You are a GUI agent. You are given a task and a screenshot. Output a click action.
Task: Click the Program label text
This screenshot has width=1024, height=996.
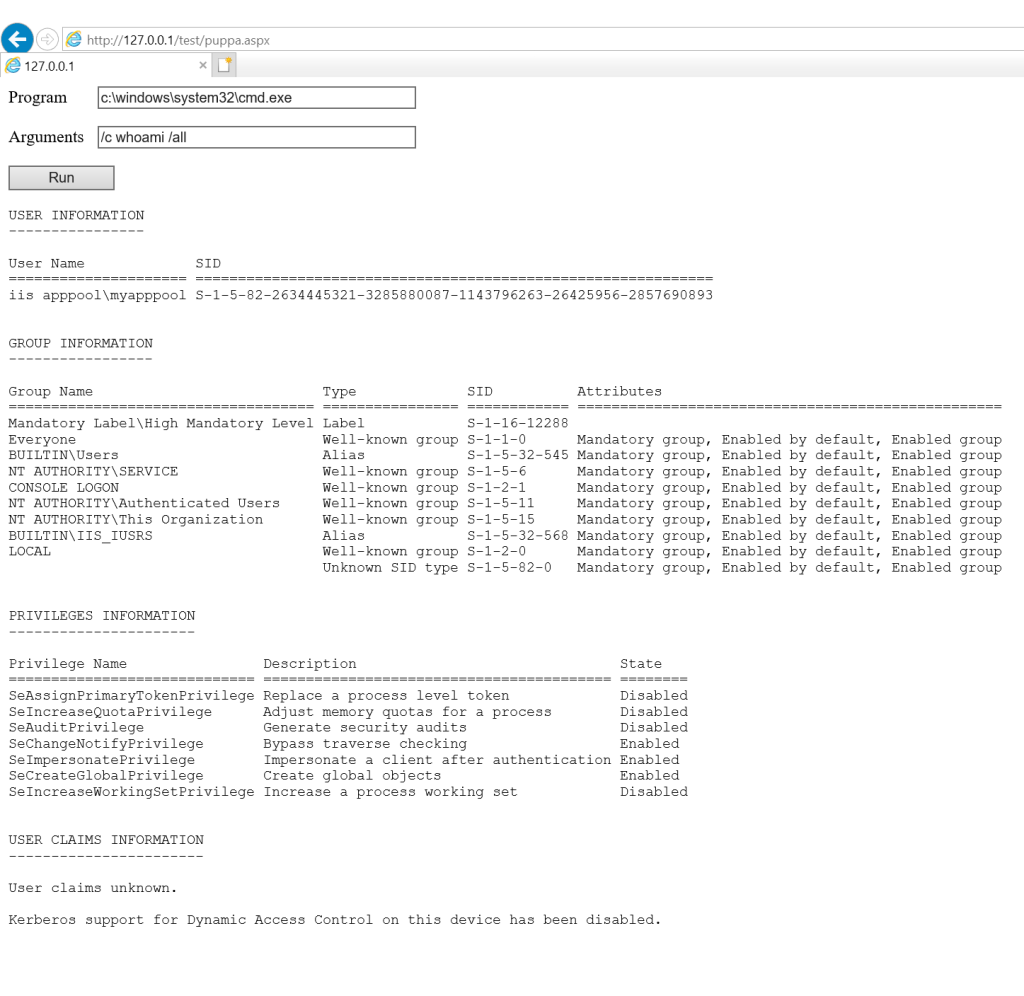point(38,98)
